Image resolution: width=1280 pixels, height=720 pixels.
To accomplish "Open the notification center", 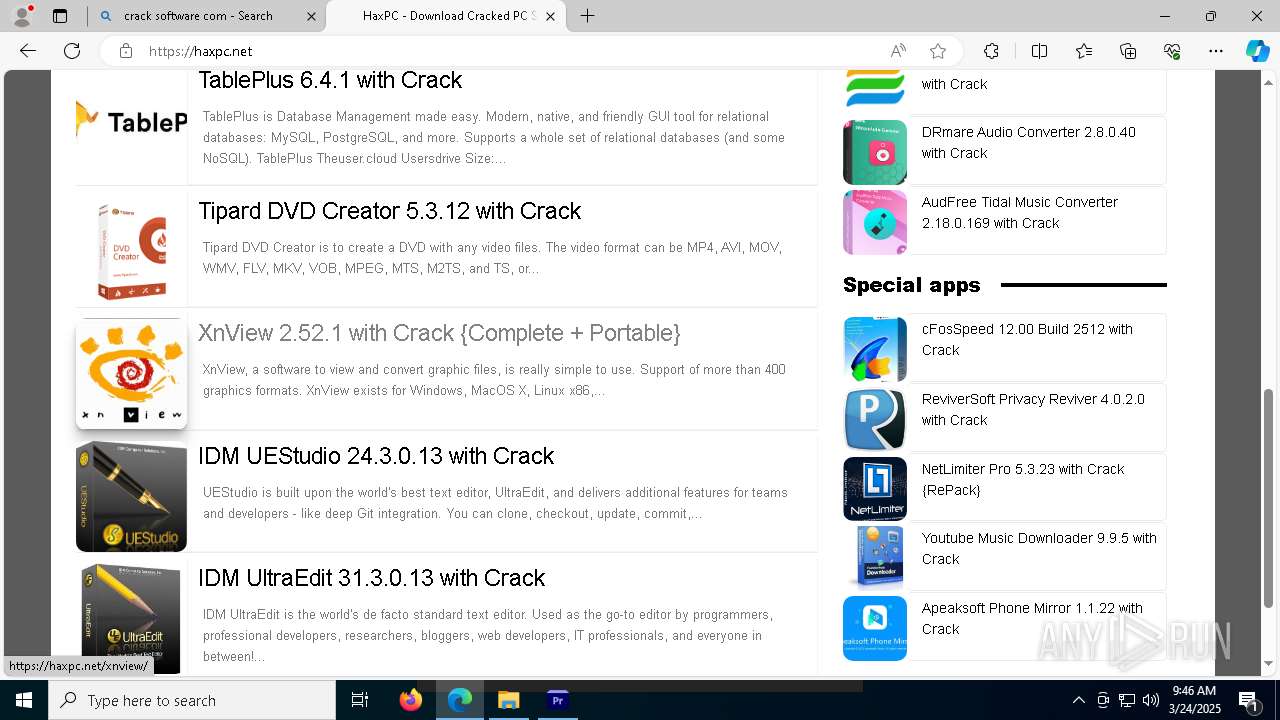I will (x=1249, y=700).
